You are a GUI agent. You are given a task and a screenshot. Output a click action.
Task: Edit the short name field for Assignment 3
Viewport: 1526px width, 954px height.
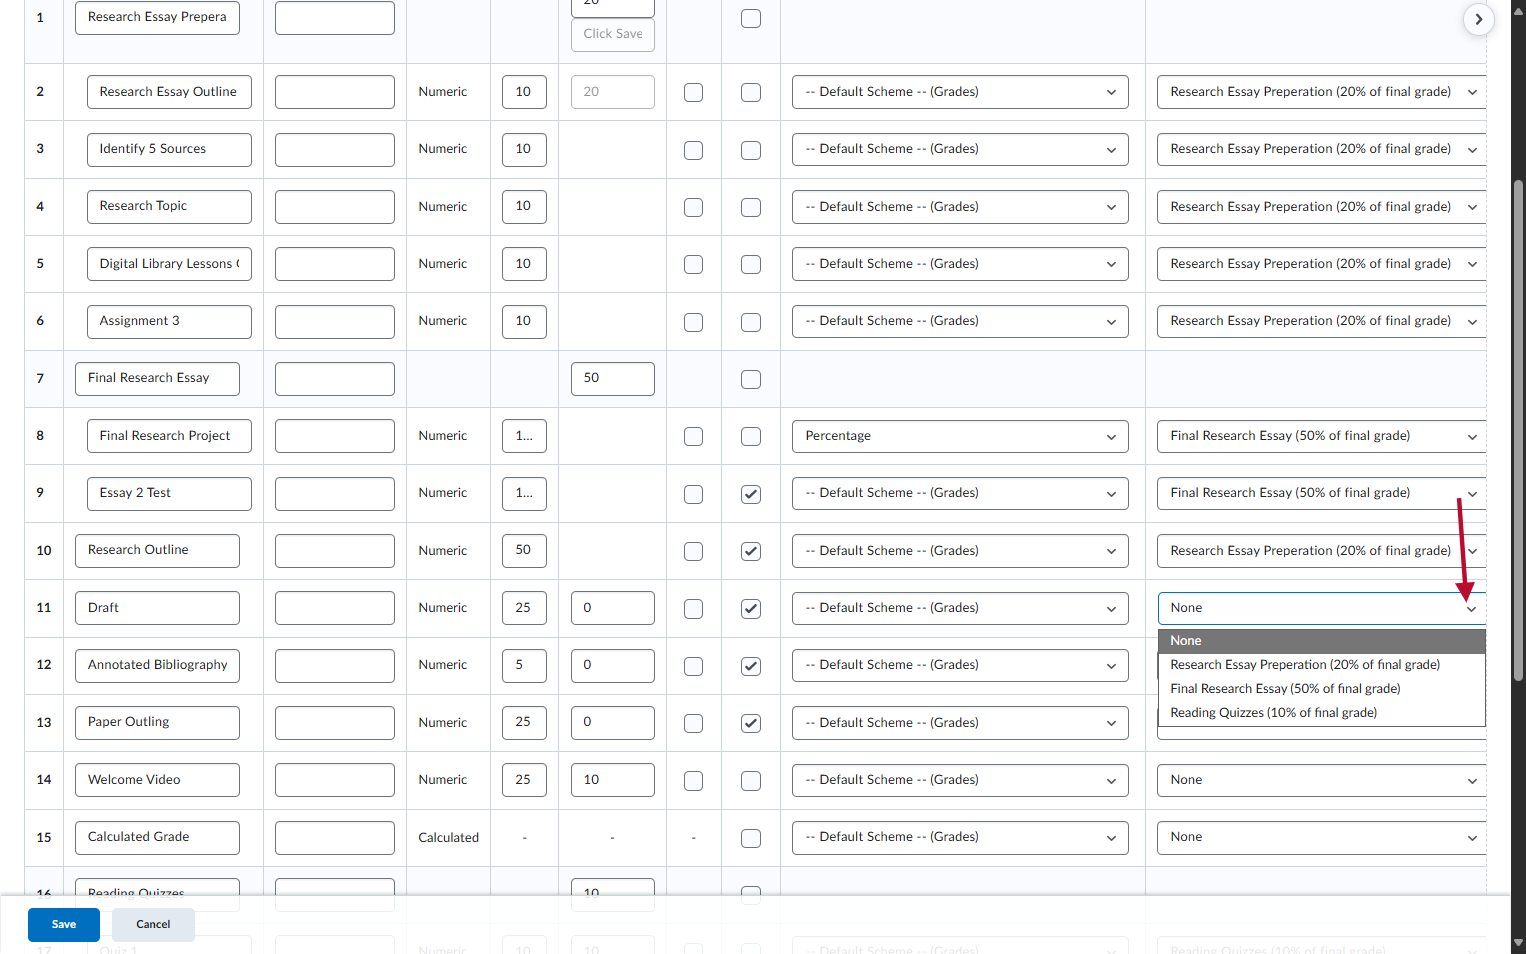[x=335, y=321]
